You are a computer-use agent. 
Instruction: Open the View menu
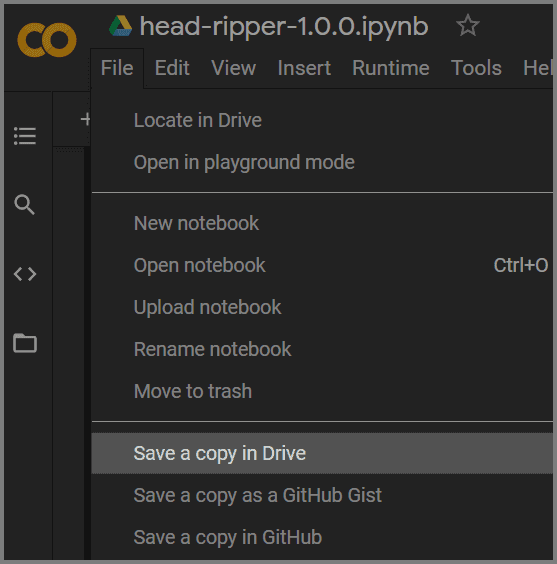(233, 68)
